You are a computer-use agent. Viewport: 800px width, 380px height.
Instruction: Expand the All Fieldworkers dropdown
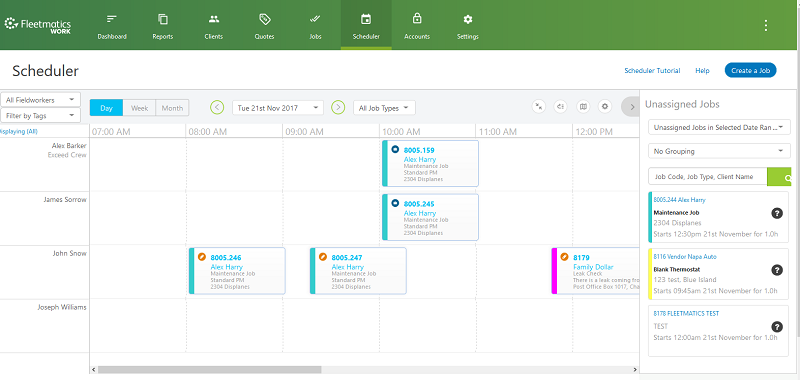[x=40, y=99]
